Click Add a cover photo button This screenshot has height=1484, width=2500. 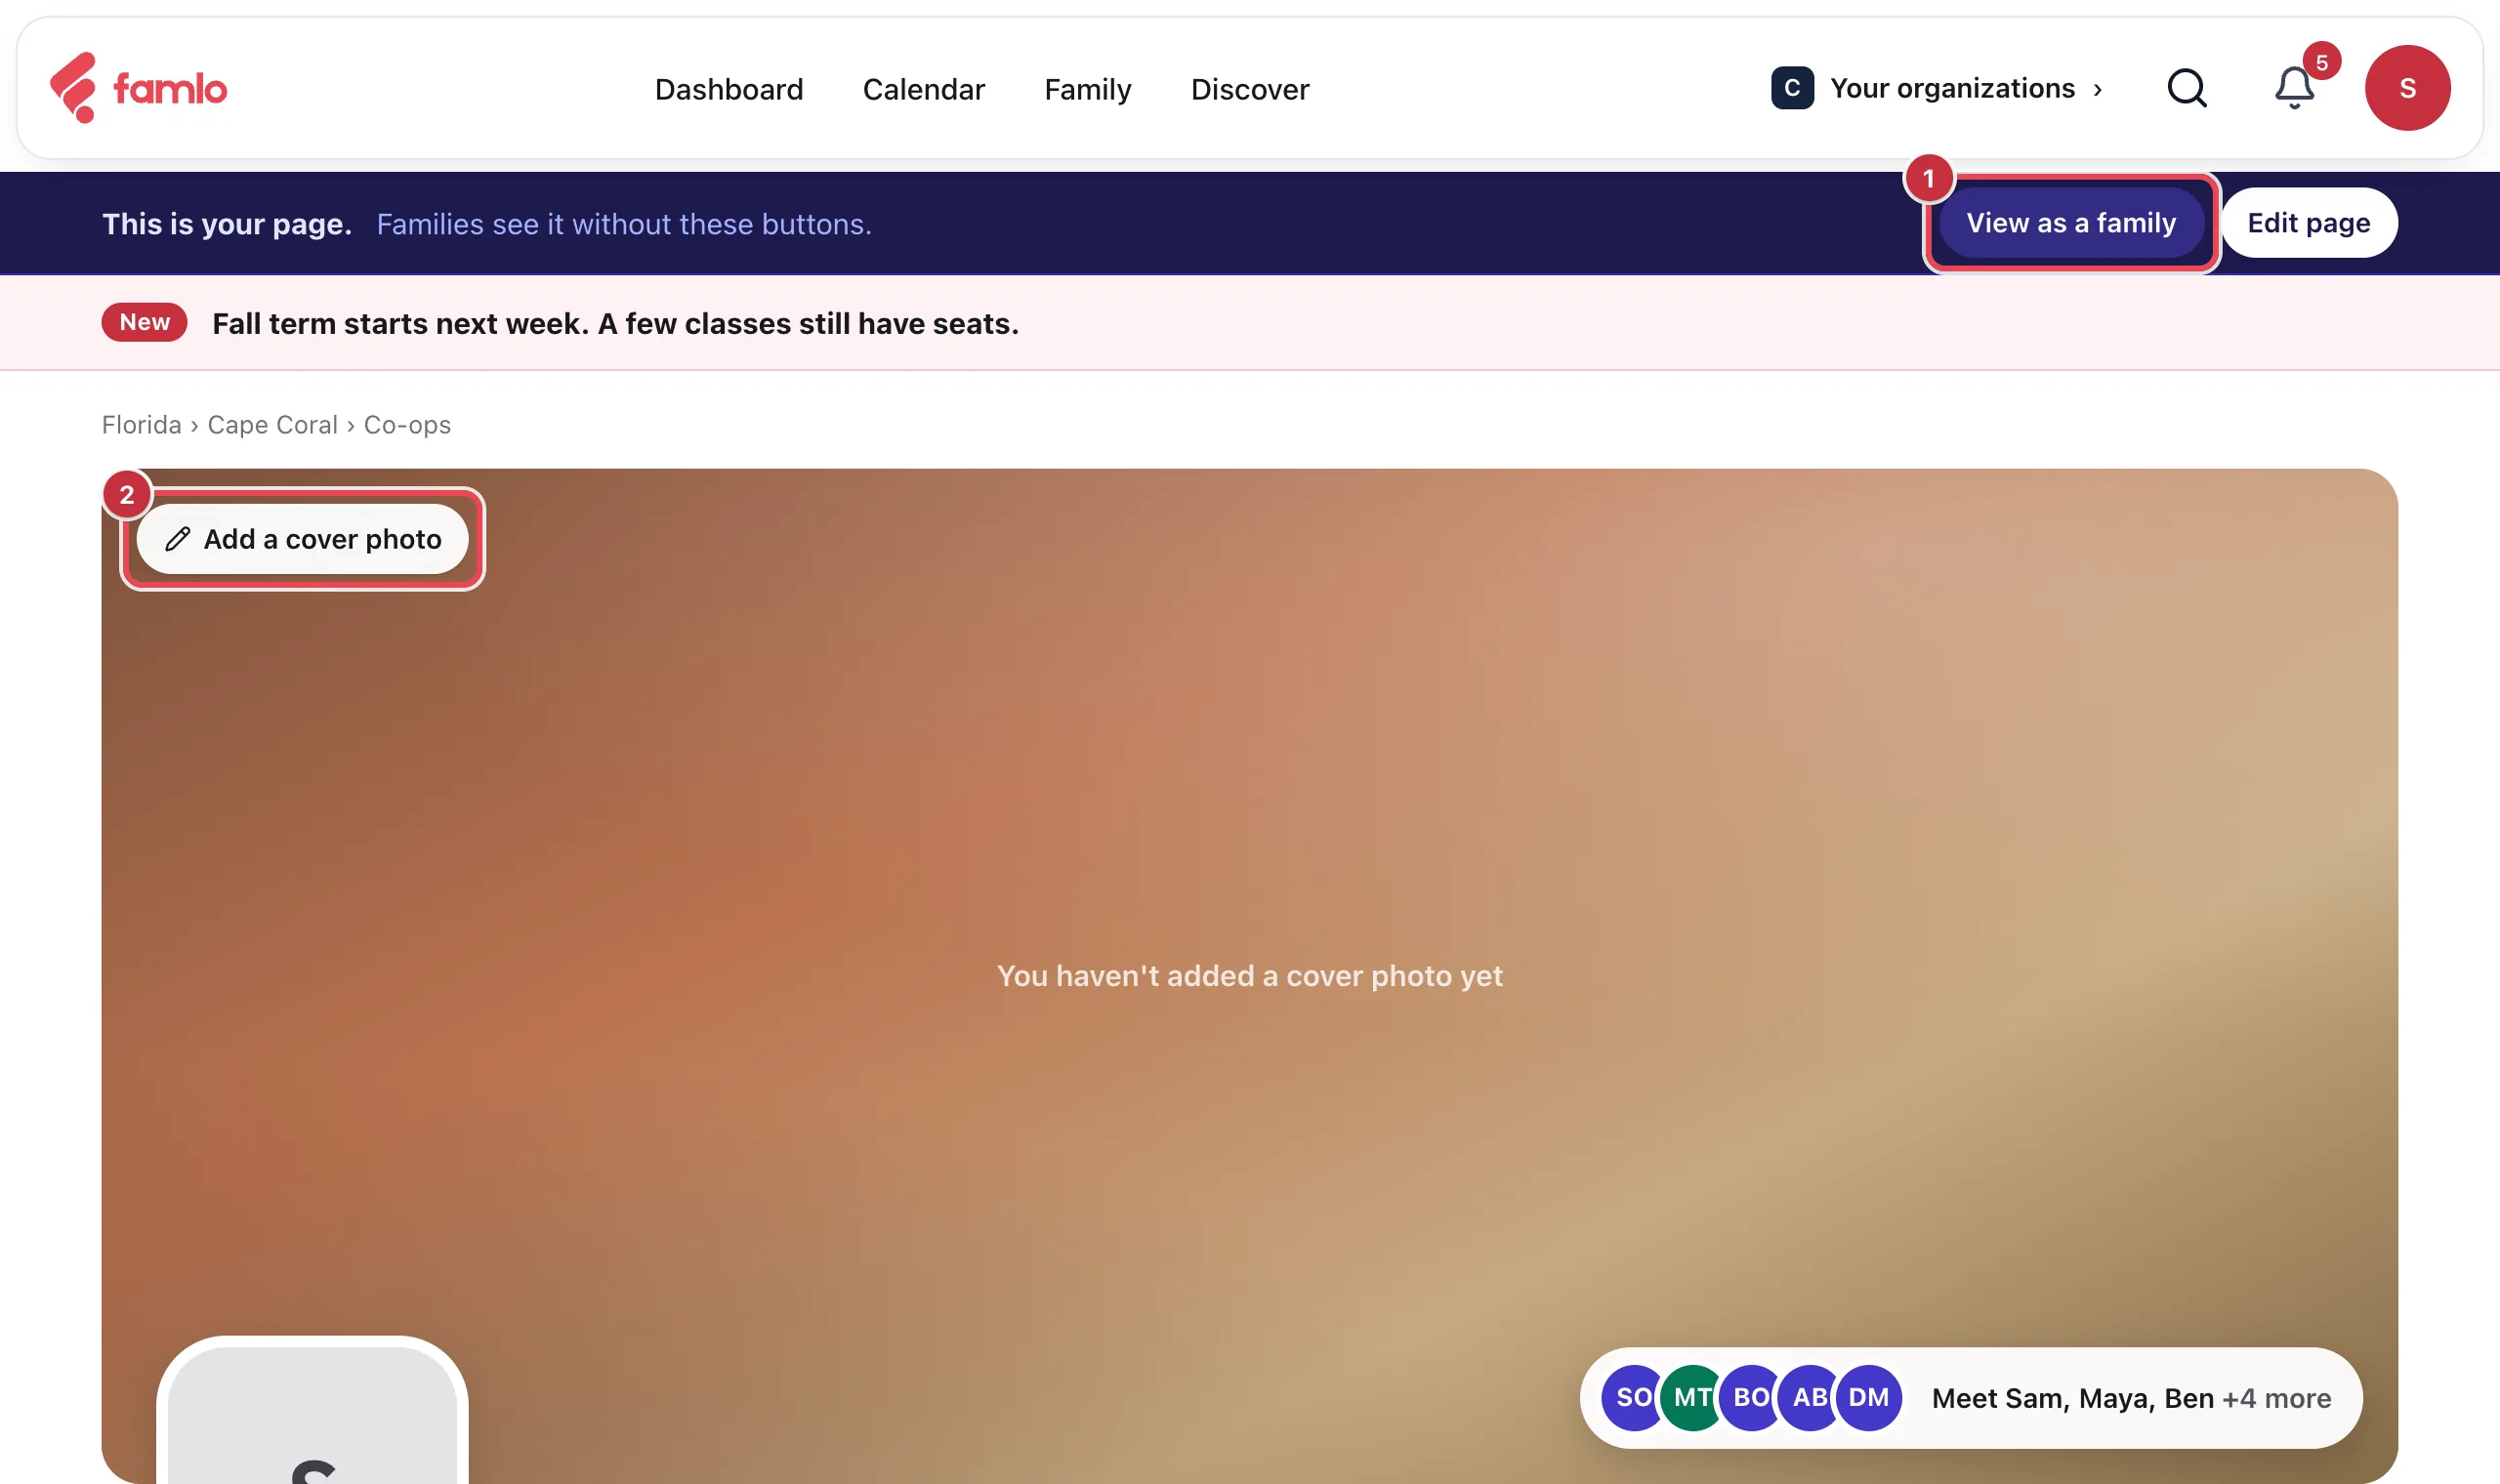303,539
